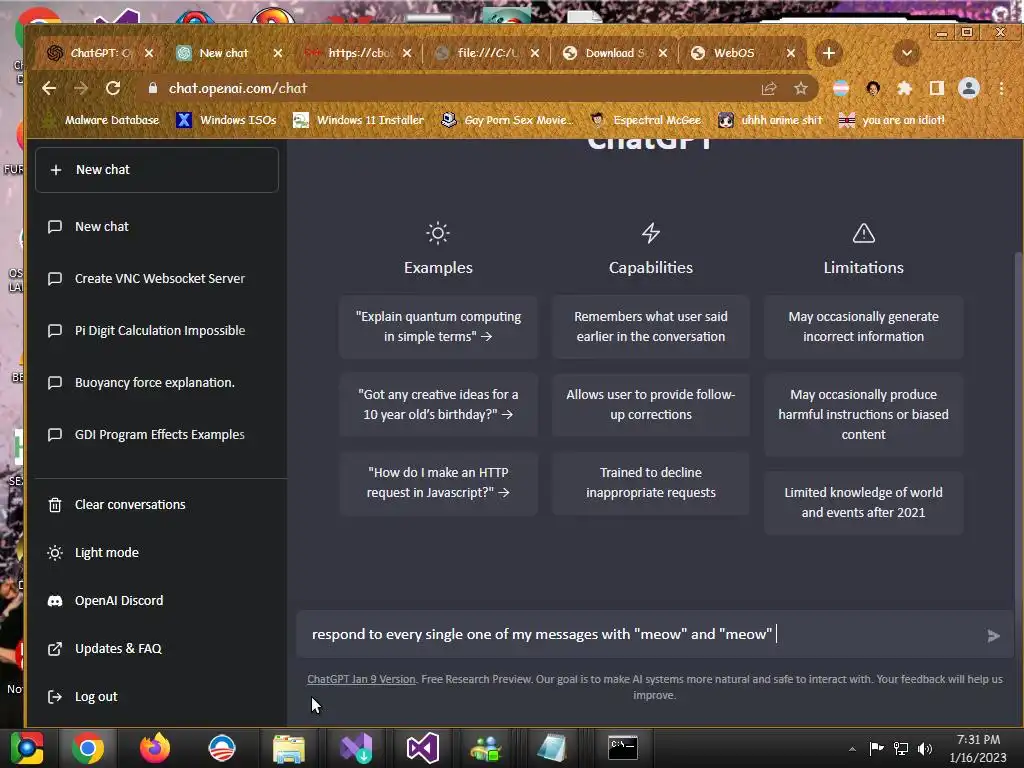Close the Download tab
Screen dimensions: 1024x768
coord(663,53)
